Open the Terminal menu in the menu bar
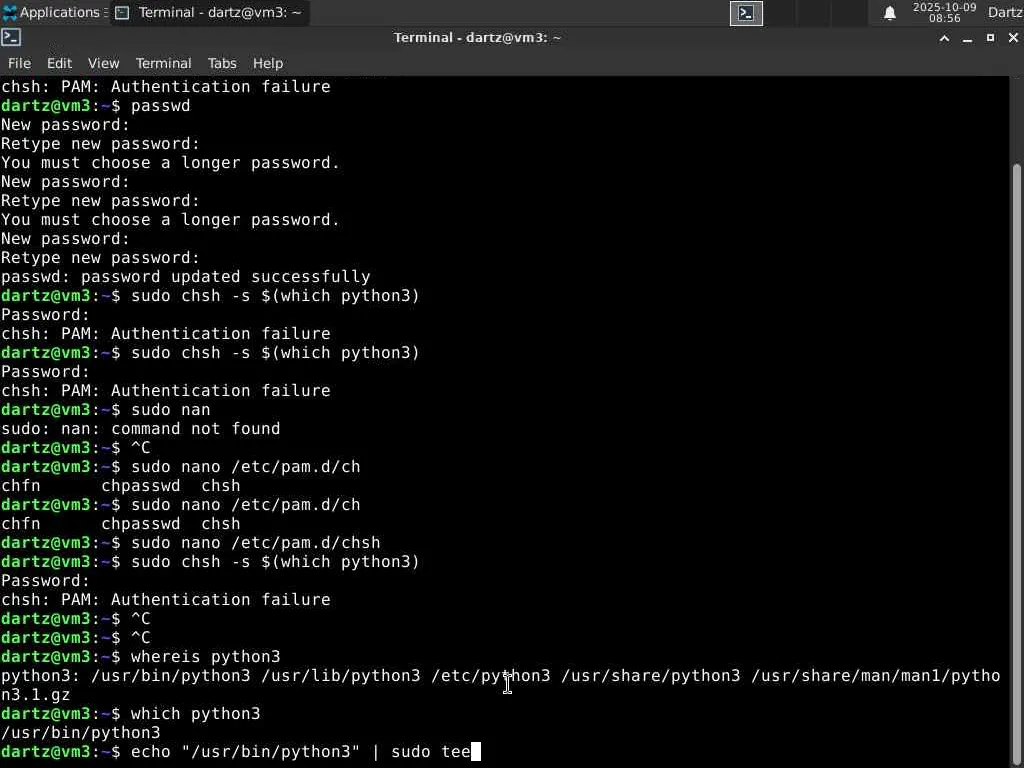The height and width of the screenshot is (768, 1024). 163,63
